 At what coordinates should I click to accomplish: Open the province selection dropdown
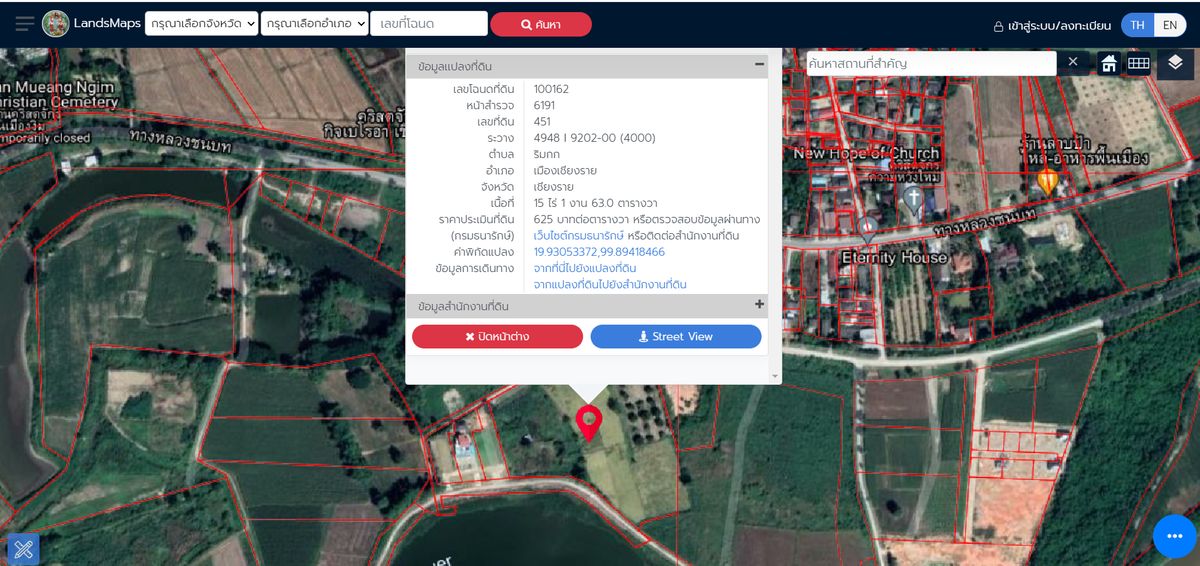201,24
